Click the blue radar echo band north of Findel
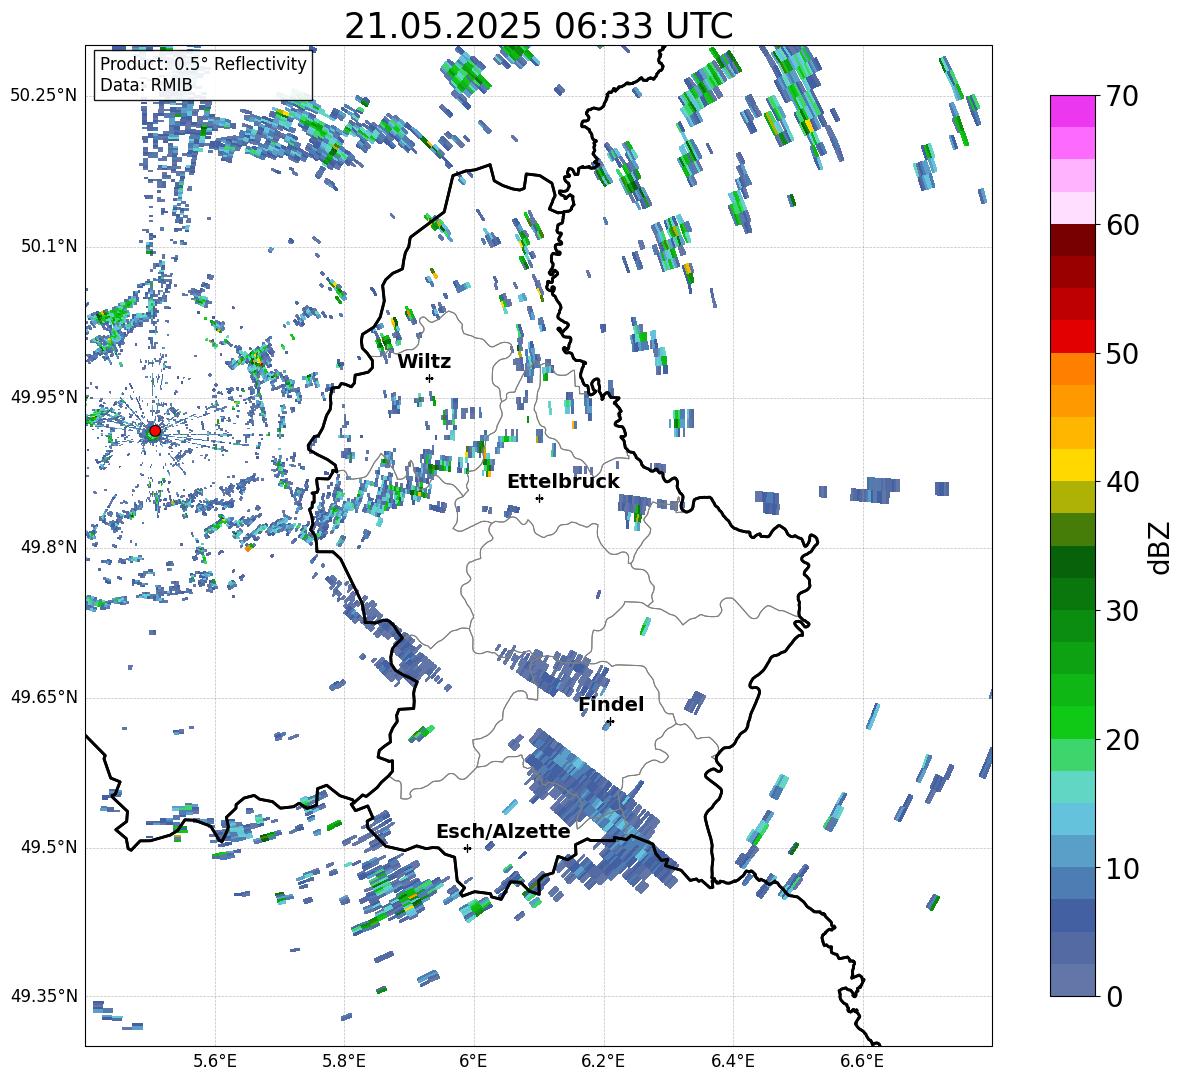 (x=555, y=670)
